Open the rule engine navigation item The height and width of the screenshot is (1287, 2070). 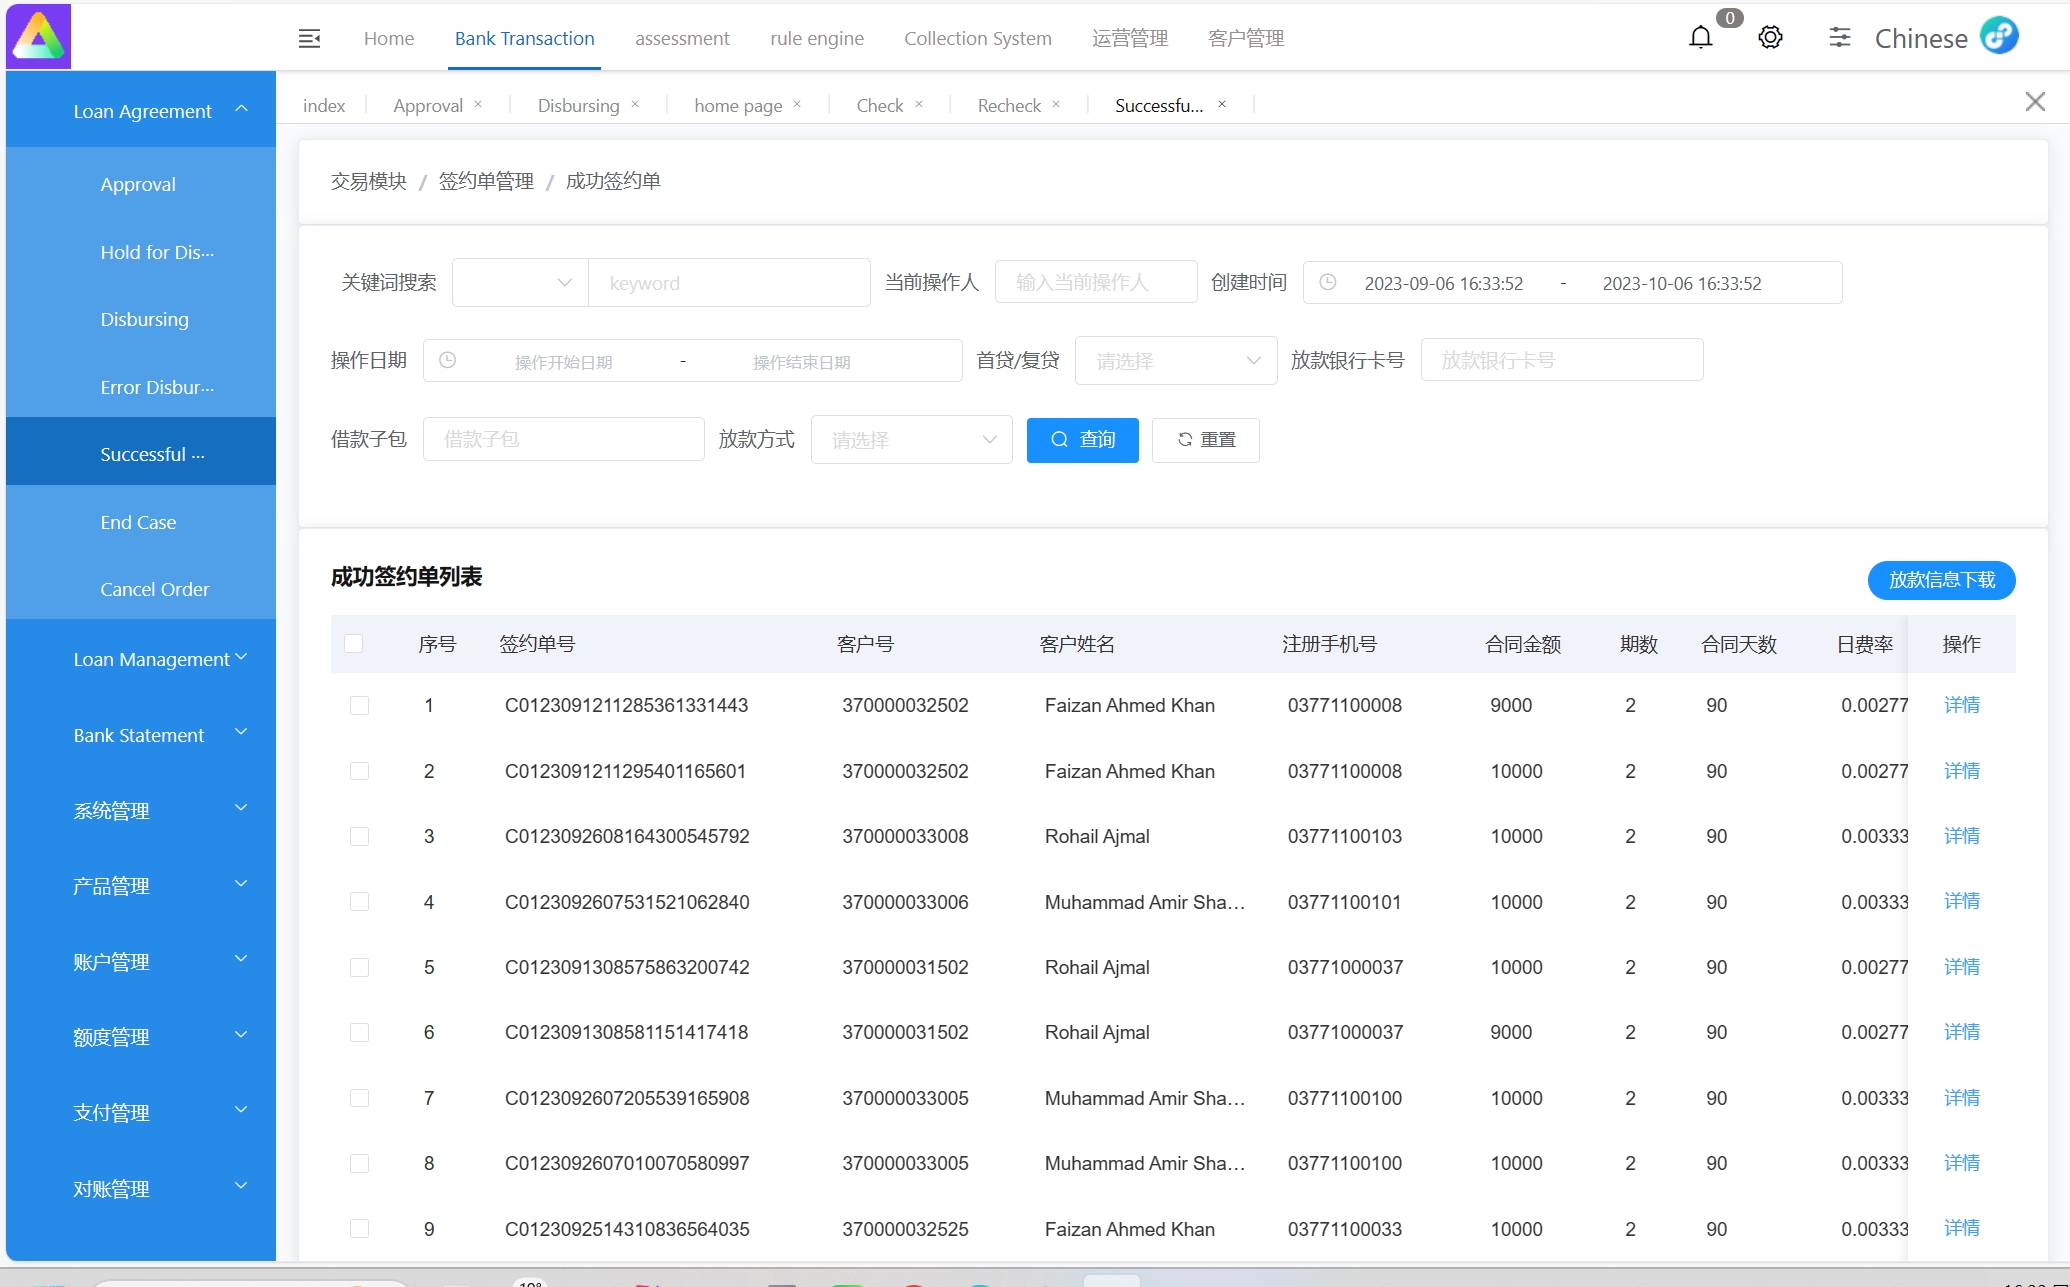click(817, 38)
